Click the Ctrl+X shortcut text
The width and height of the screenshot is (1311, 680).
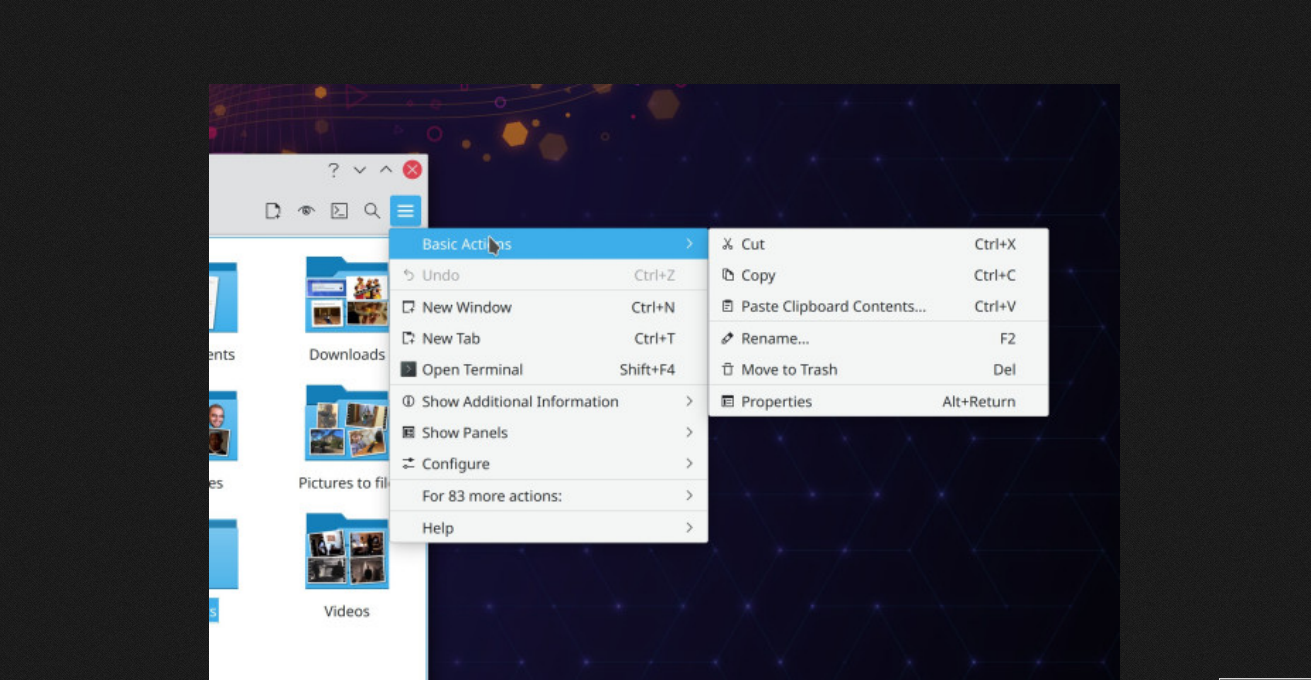(995, 244)
